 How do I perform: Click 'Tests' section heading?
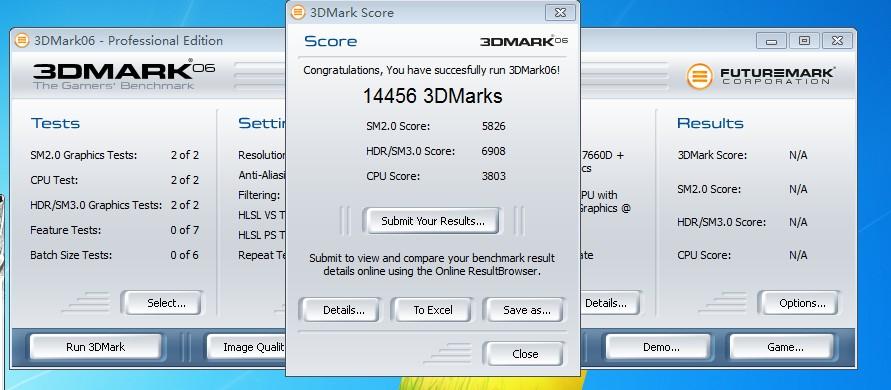[55, 123]
